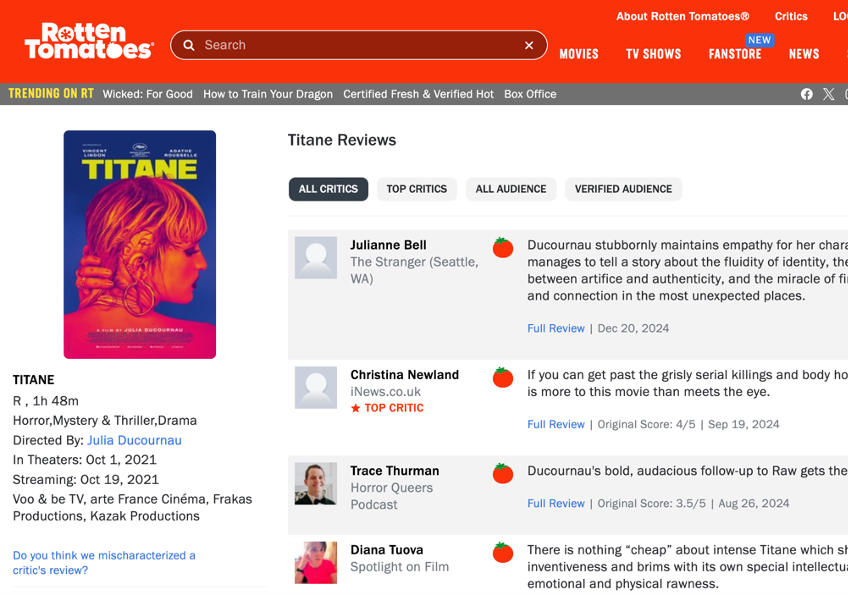This screenshot has height=596, width=848.
Task: Open the FanStore menu item
Action: click(x=735, y=54)
